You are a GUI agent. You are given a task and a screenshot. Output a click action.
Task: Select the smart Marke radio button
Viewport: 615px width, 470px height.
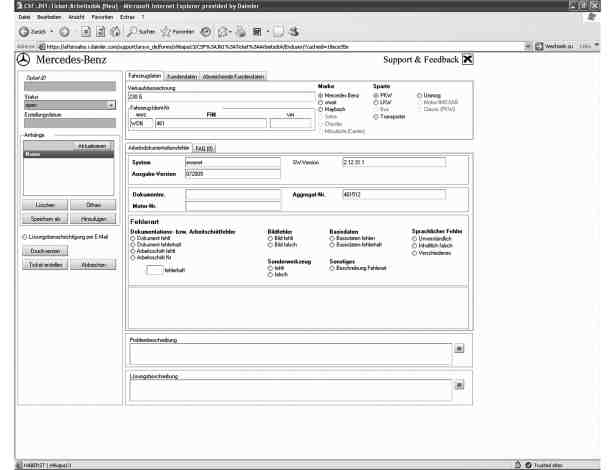(x=320, y=102)
